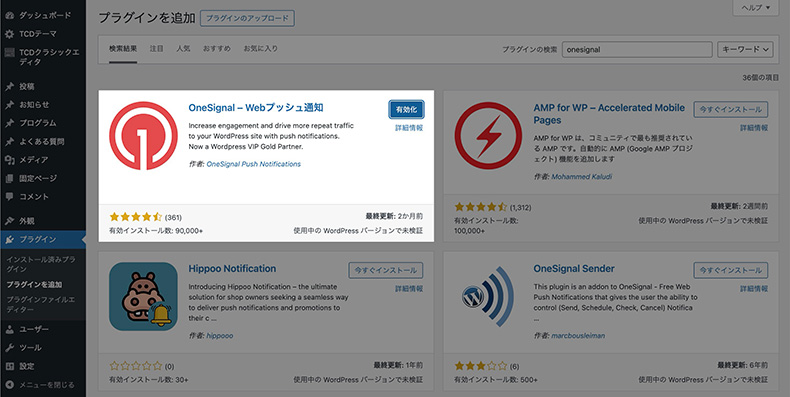Install OneSignal Sender with 今すぐインストール
The image size is (790, 397).
click(x=731, y=270)
